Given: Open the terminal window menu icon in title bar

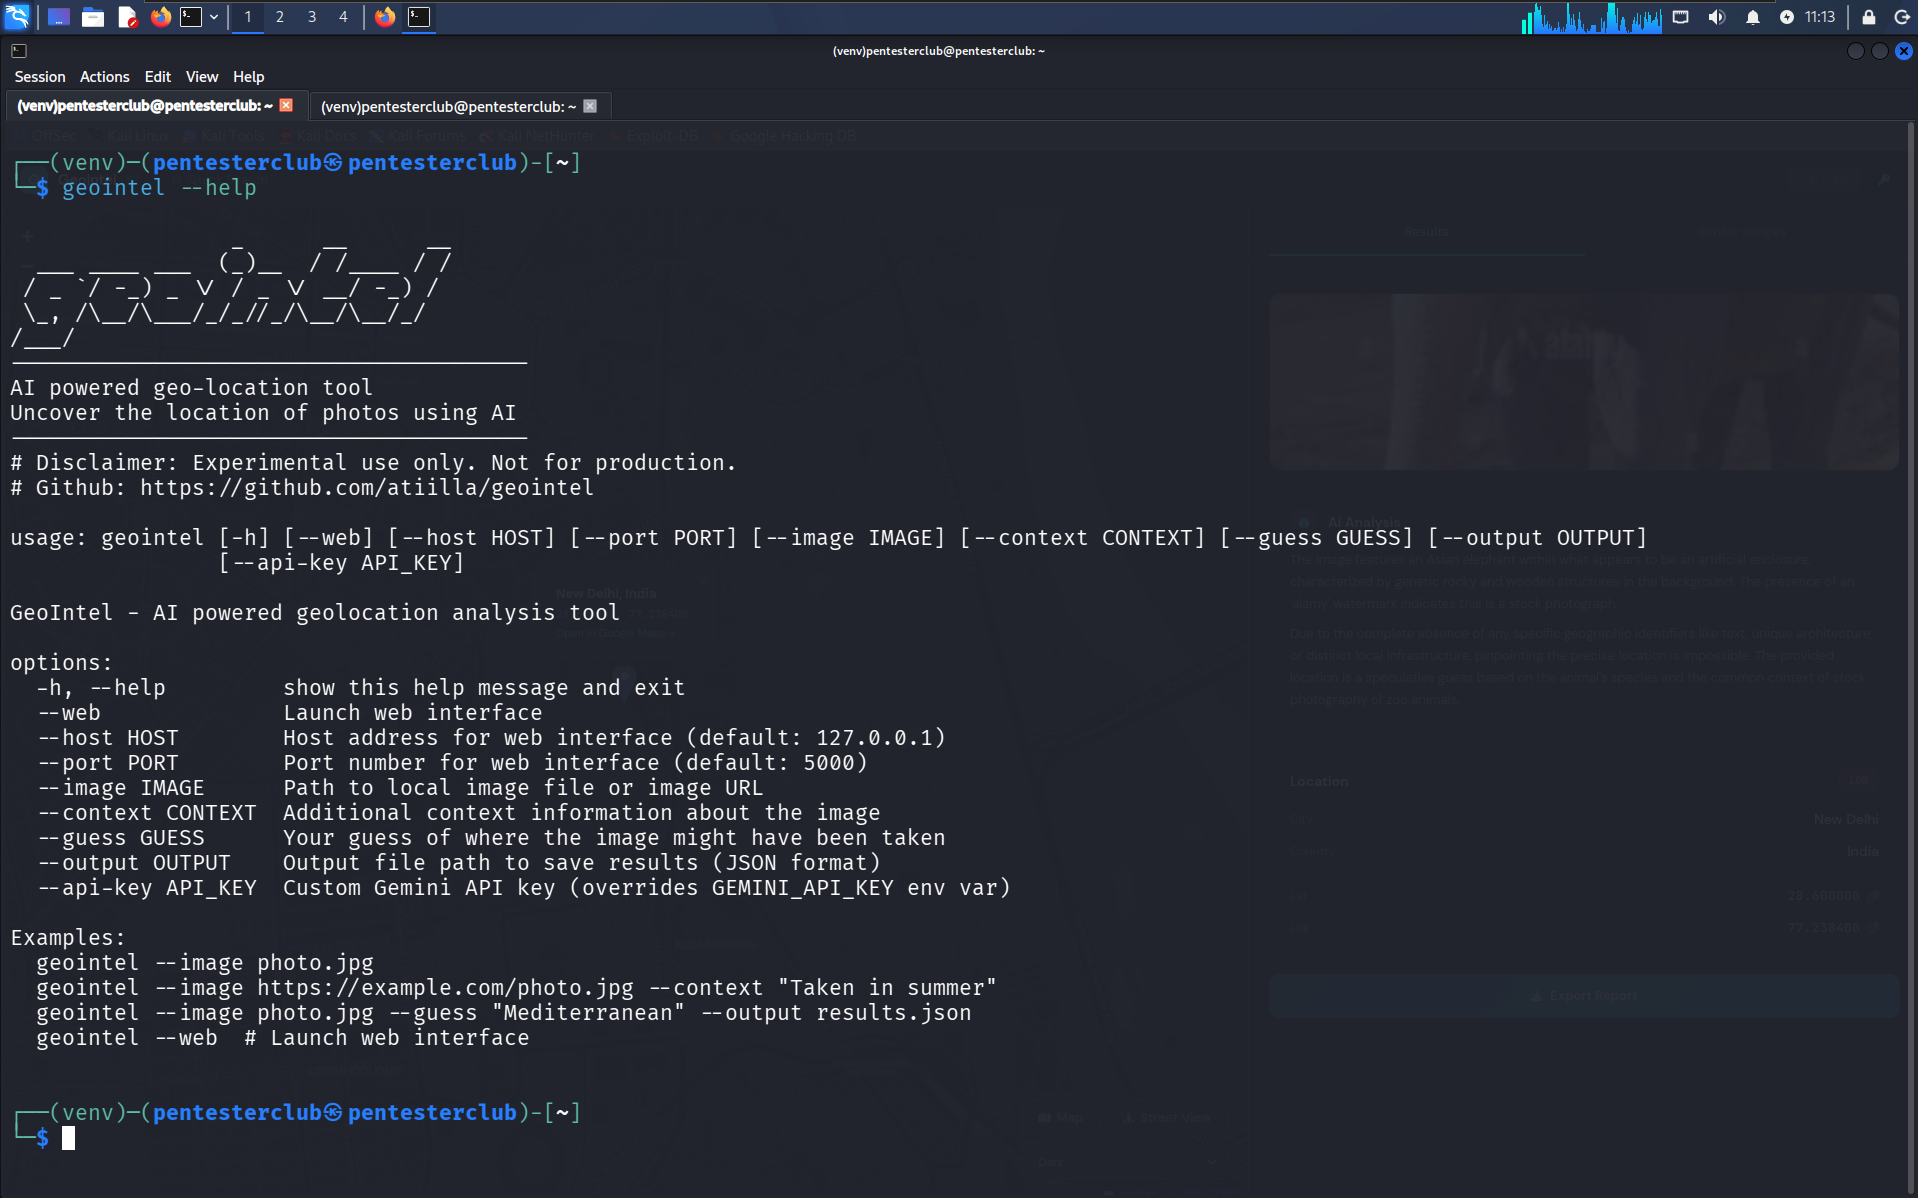Looking at the screenshot, I should point(19,51).
